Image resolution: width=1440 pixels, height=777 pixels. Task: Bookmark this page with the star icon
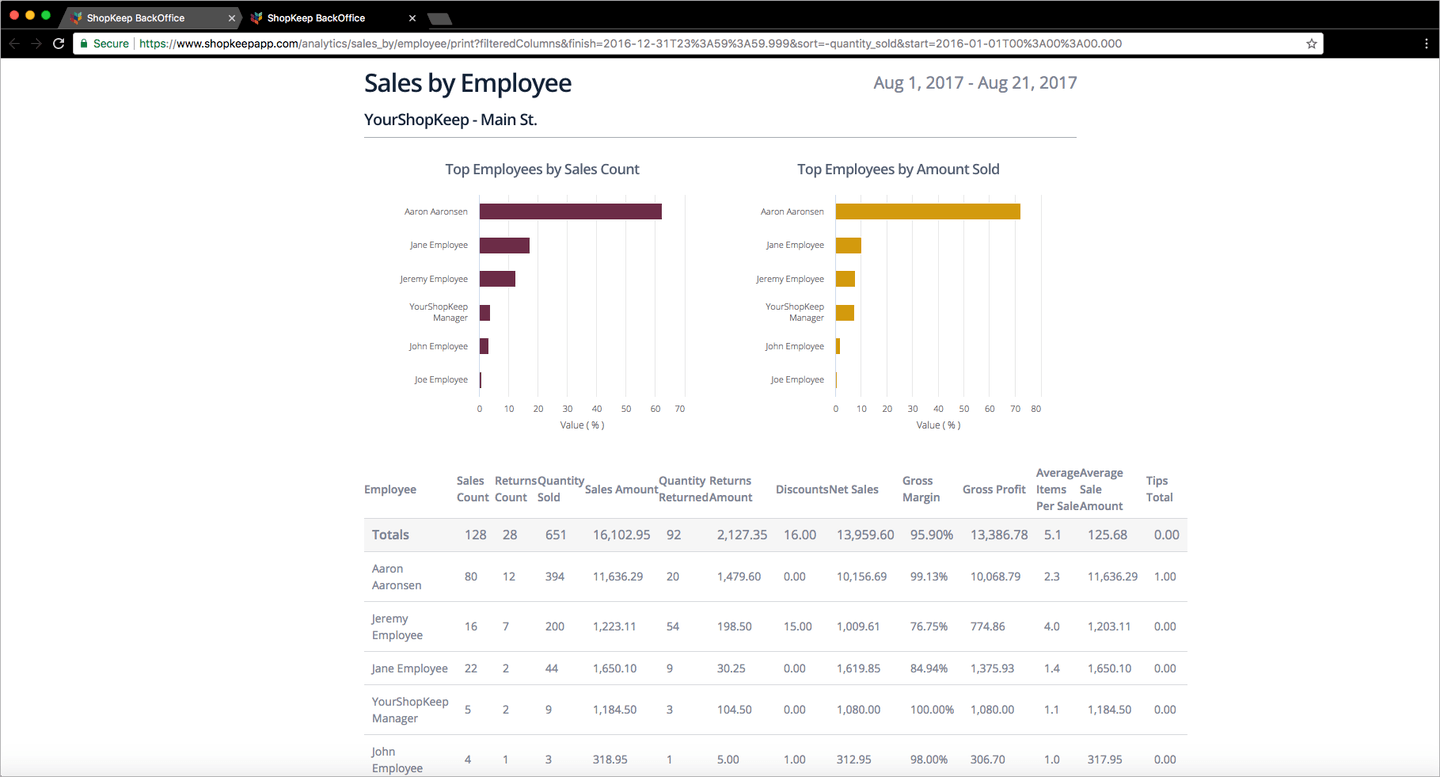click(x=1311, y=44)
